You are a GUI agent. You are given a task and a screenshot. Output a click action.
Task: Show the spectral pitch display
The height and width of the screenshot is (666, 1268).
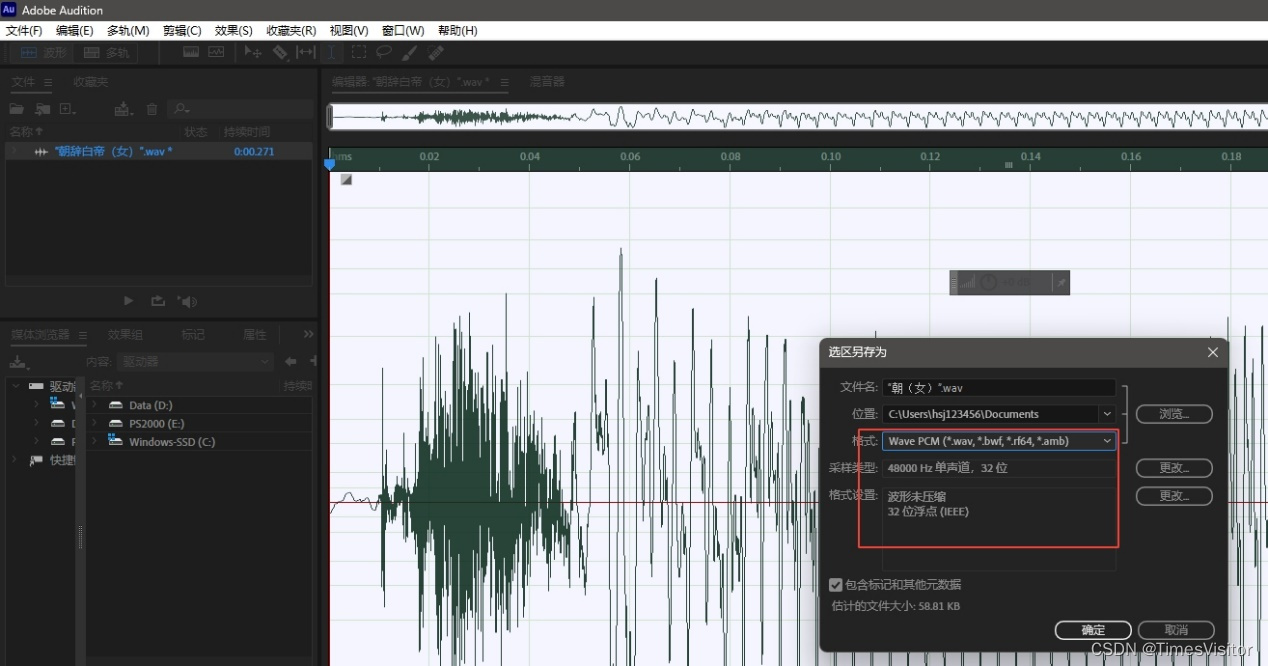[216, 52]
